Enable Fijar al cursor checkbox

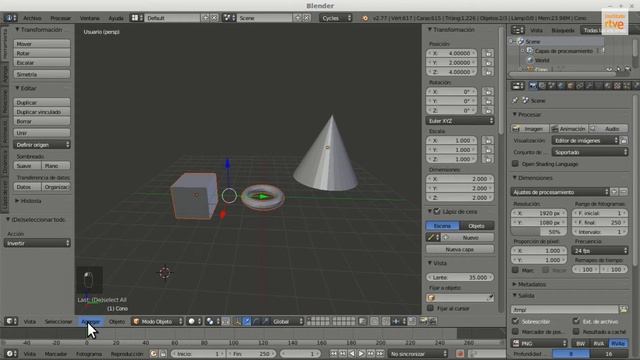click(430, 308)
